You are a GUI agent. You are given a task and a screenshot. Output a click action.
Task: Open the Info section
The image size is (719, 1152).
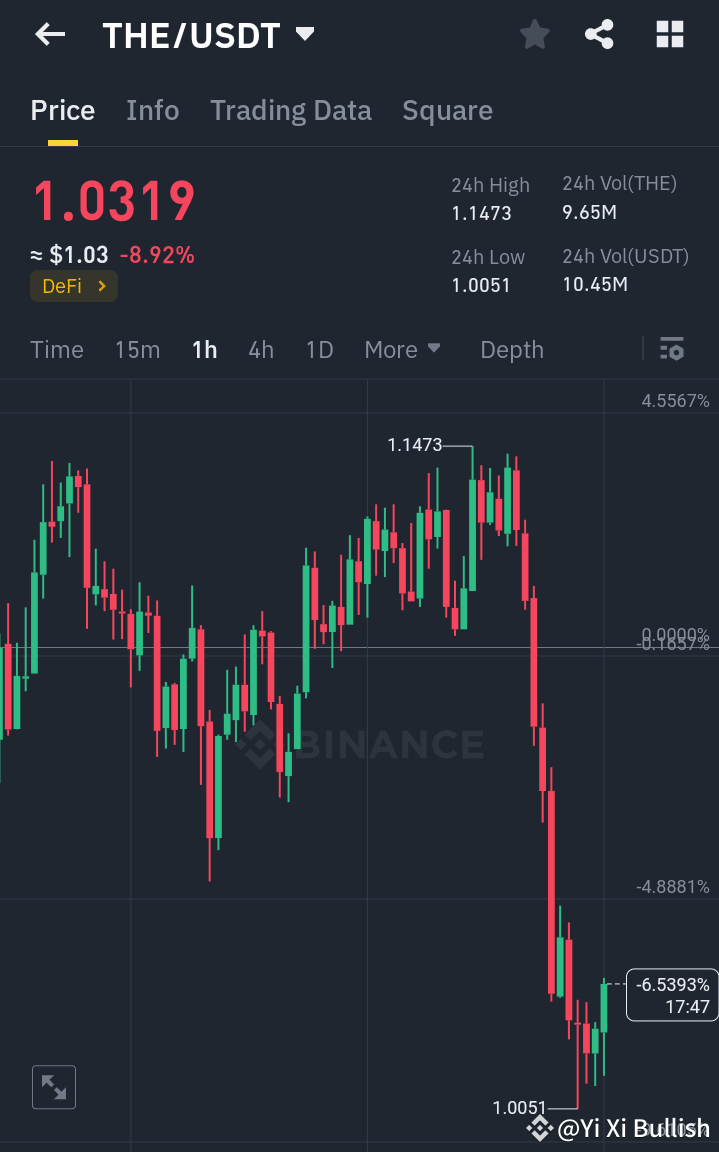(x=152, y=110)
